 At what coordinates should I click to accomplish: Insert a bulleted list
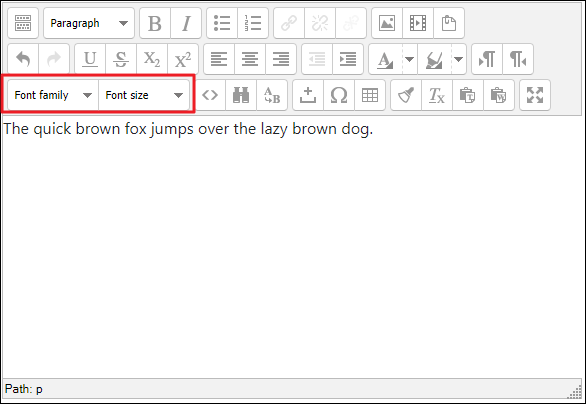click(x=222, y=23)
